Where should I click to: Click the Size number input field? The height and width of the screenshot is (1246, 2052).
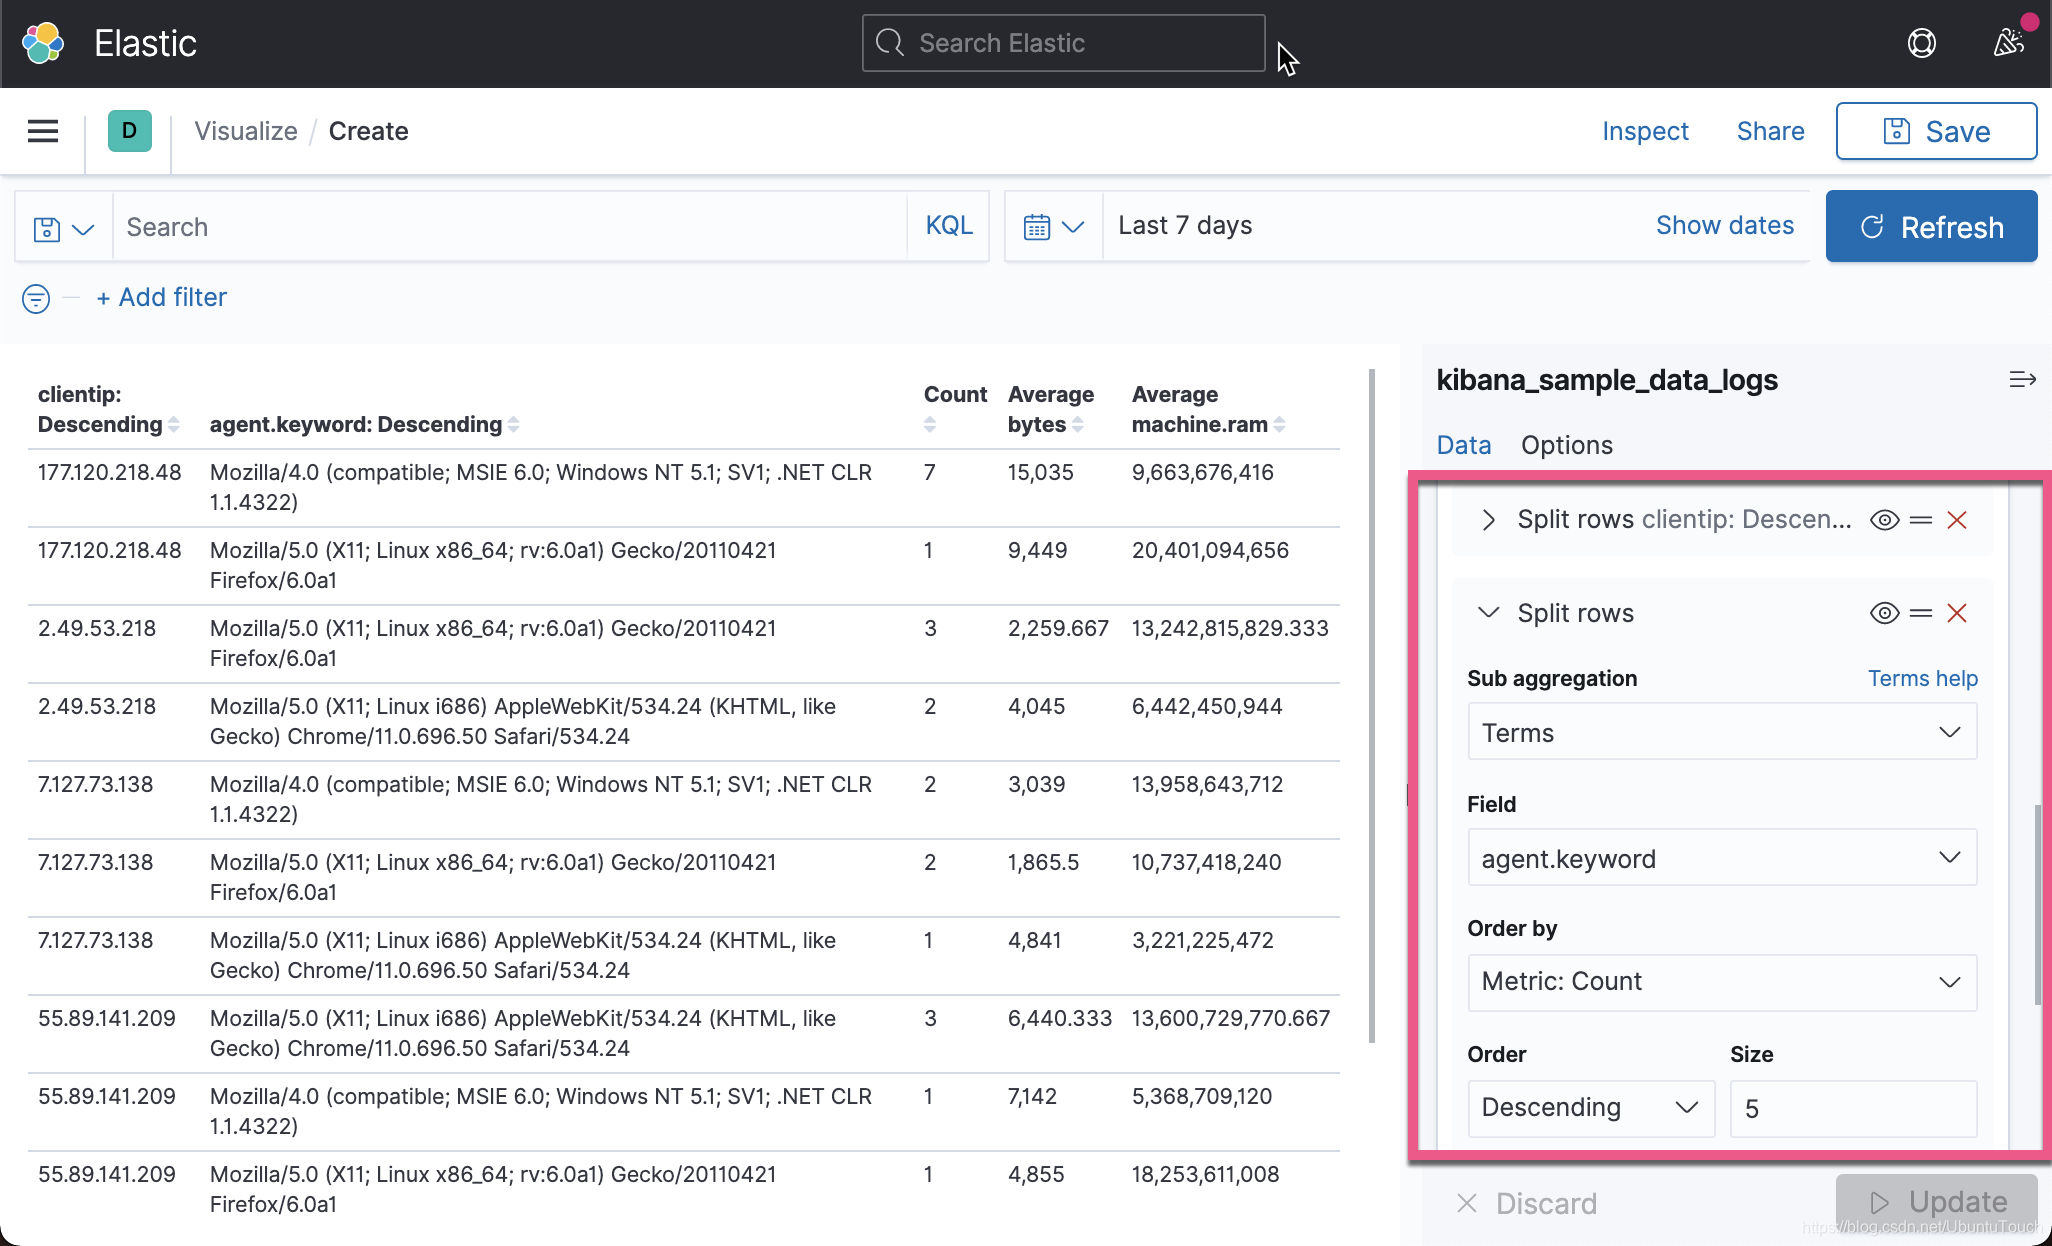coord(1853,1108)
